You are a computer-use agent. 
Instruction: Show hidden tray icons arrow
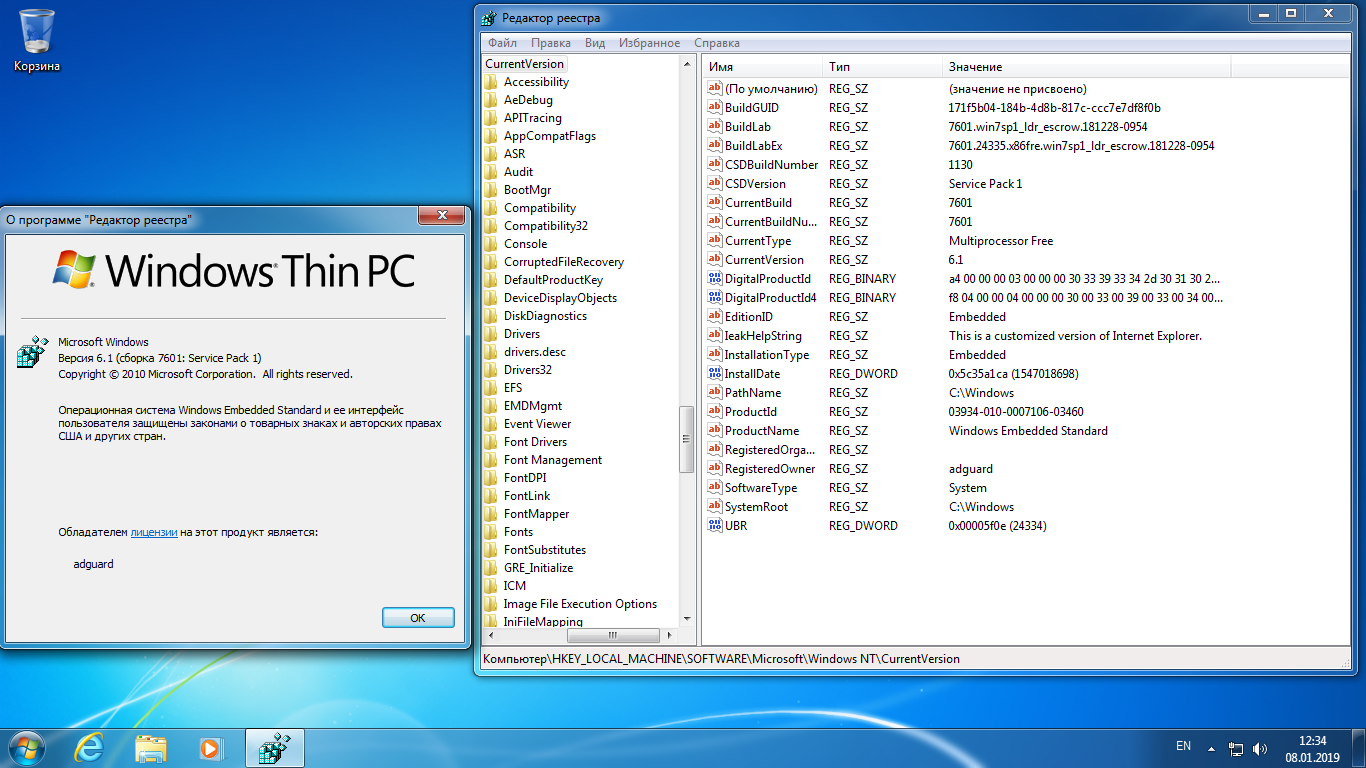(1212, 748)
